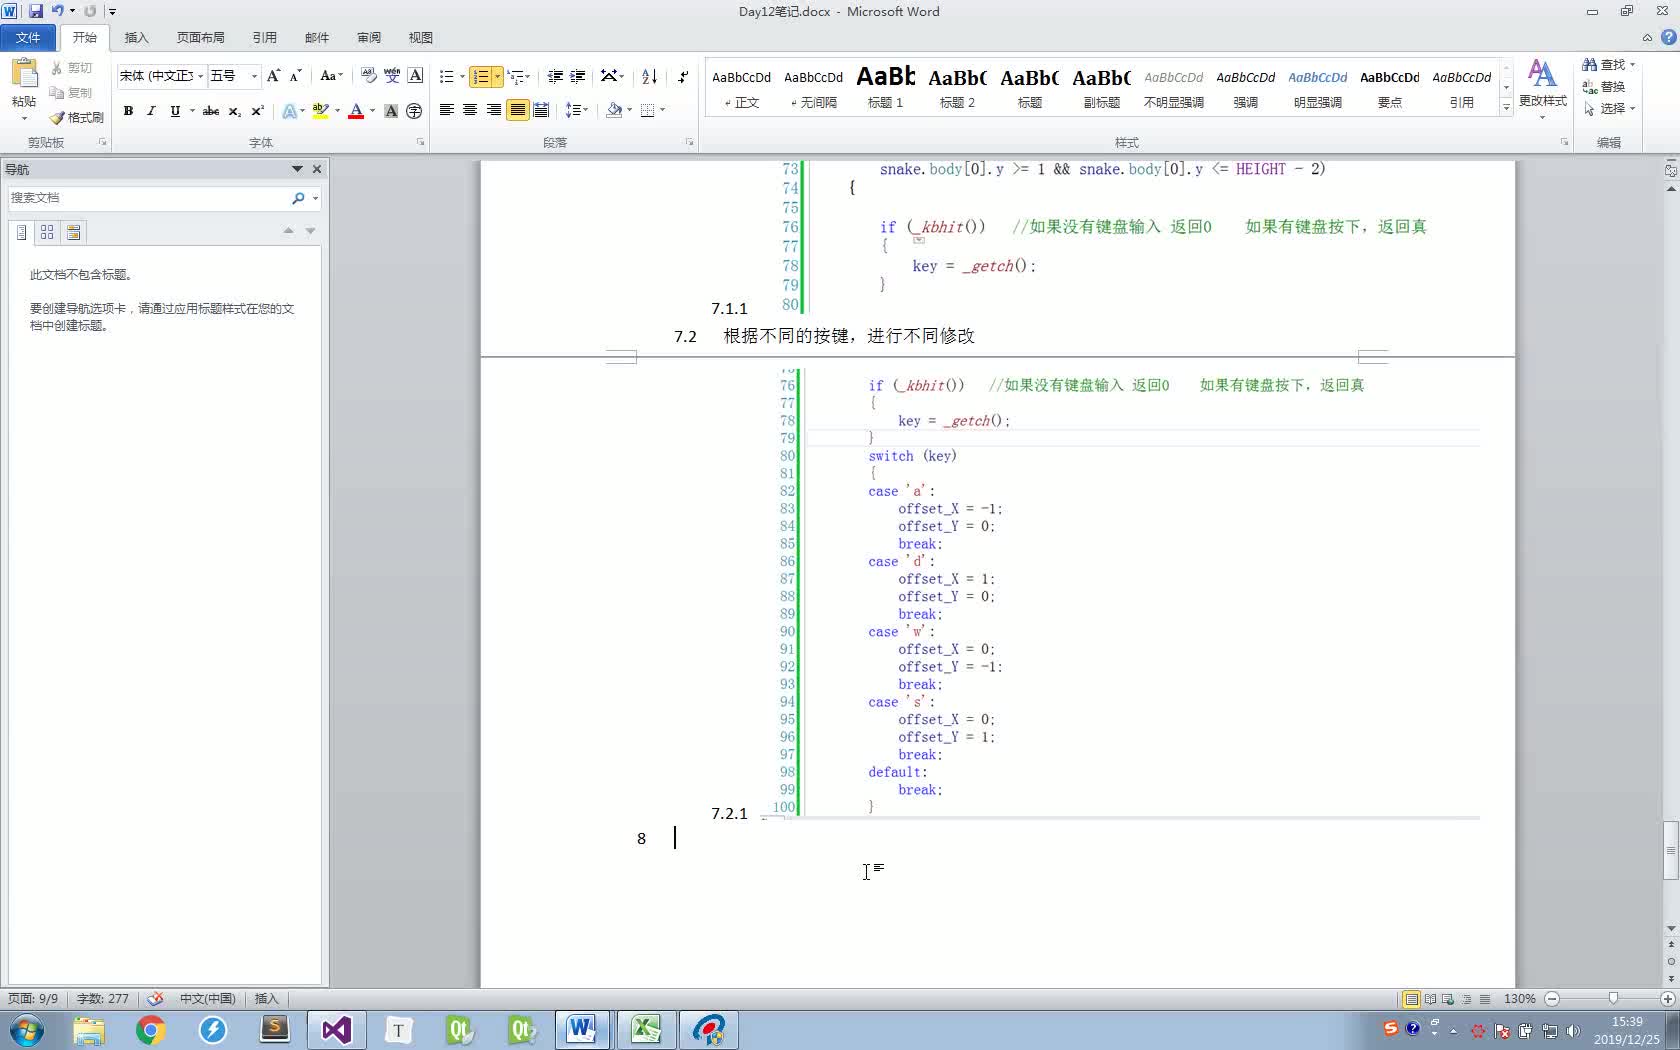The height and width of the screenshot is (1050, 1680).
Task: Toggle Italic formatting
Action: pos(151,111)
